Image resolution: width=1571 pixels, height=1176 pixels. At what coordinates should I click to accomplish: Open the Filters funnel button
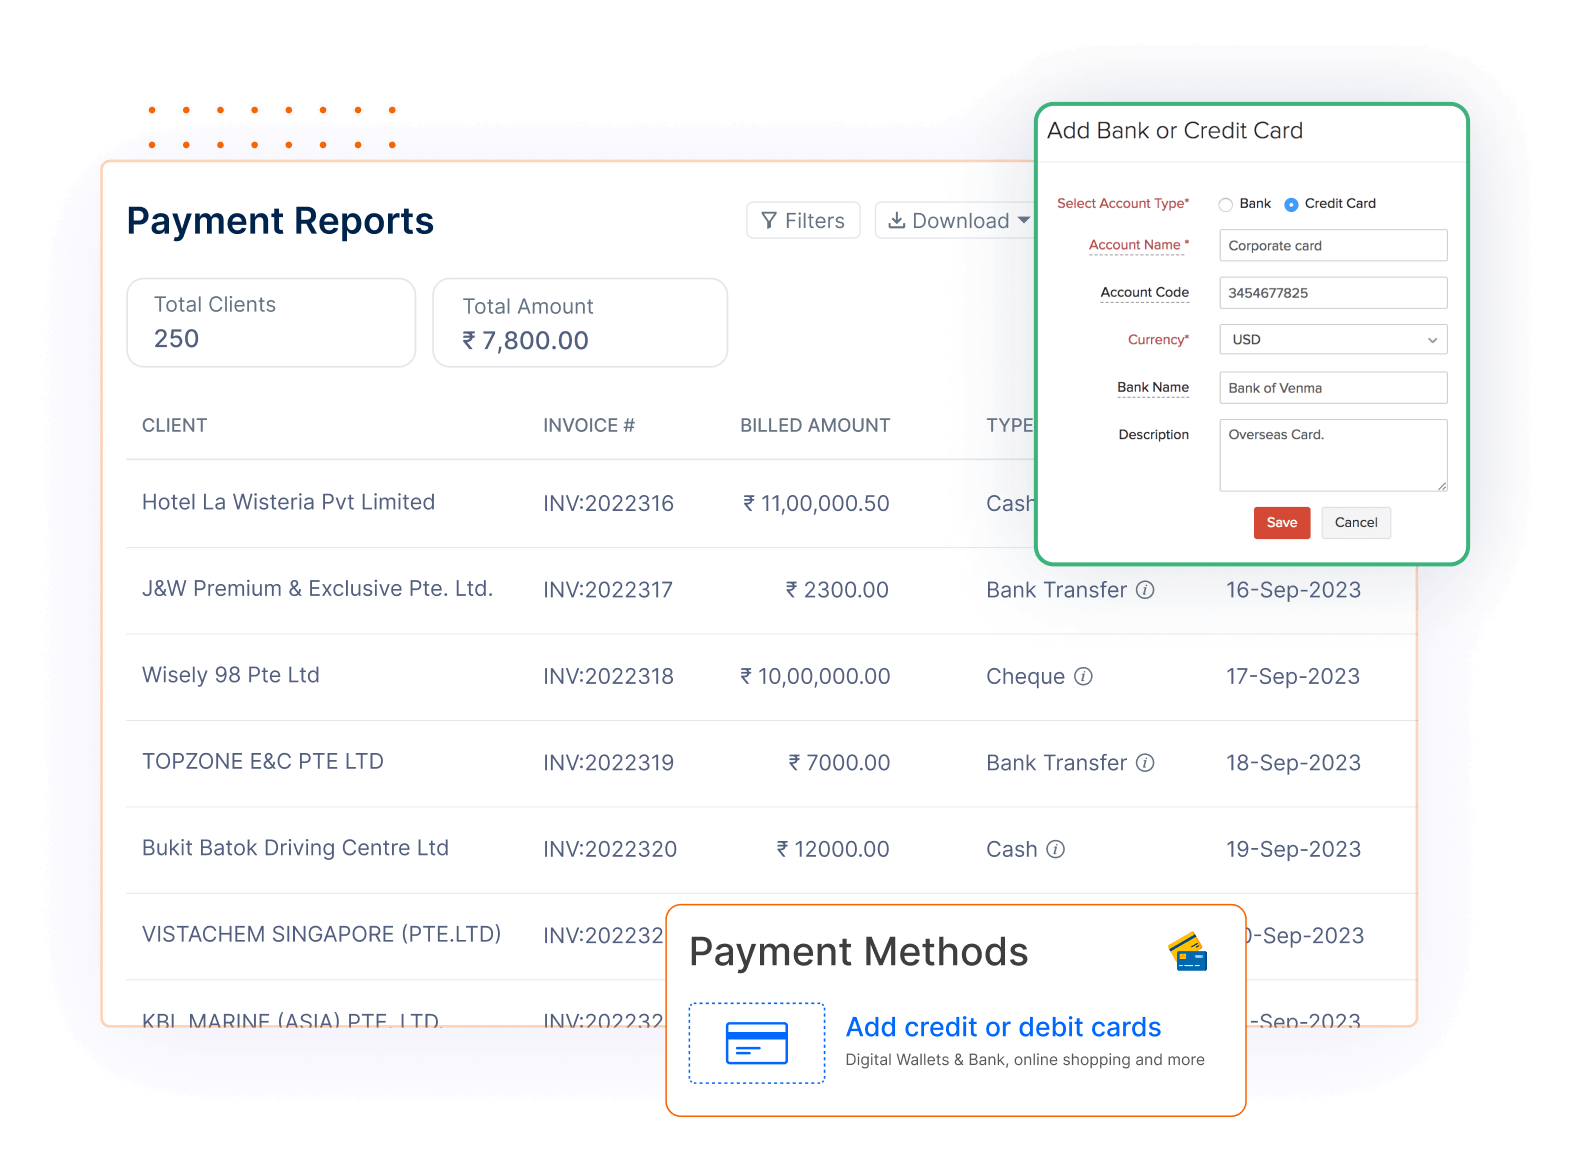point(803,220)
